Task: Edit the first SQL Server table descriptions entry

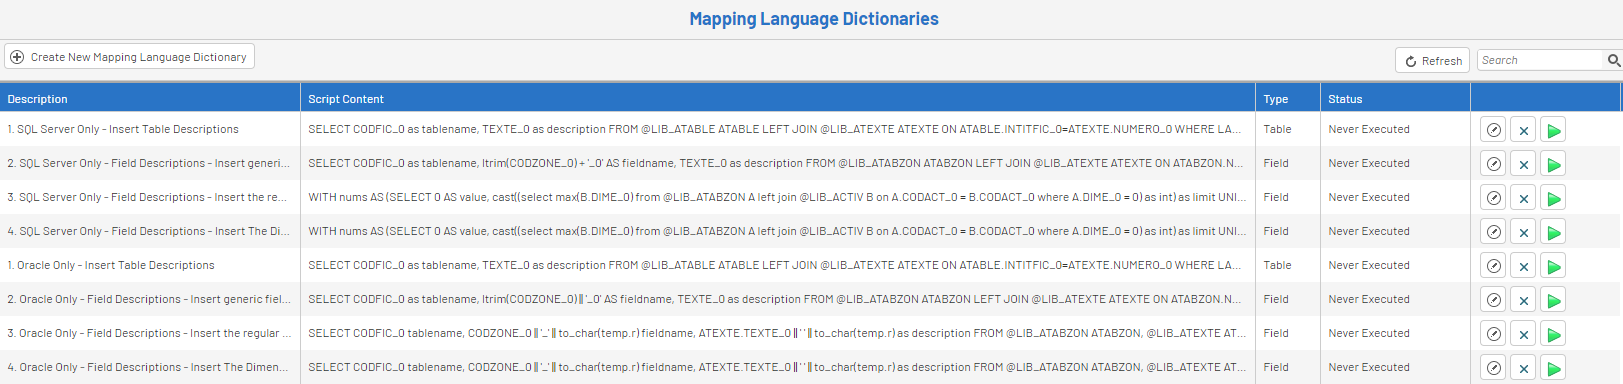Action: 1493,130
